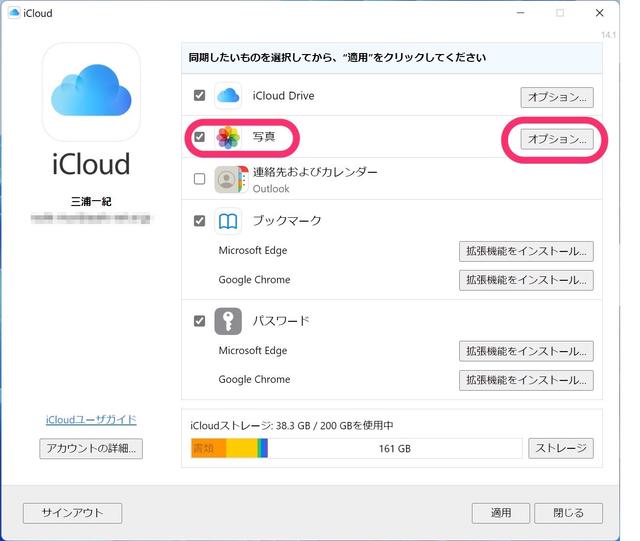Open the iCloudユーザガイド link

coord(91,419)
